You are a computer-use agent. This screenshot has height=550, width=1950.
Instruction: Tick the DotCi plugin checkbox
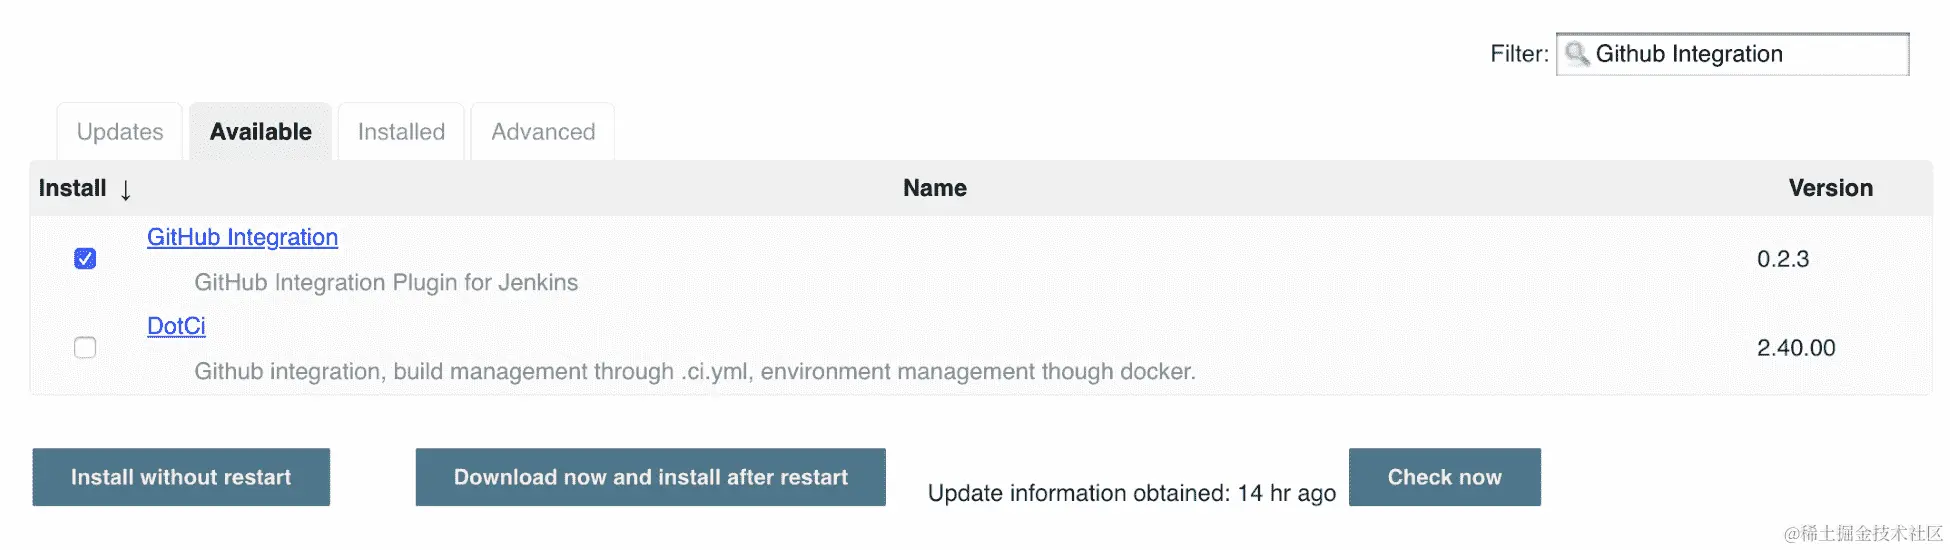coord(85,348)
